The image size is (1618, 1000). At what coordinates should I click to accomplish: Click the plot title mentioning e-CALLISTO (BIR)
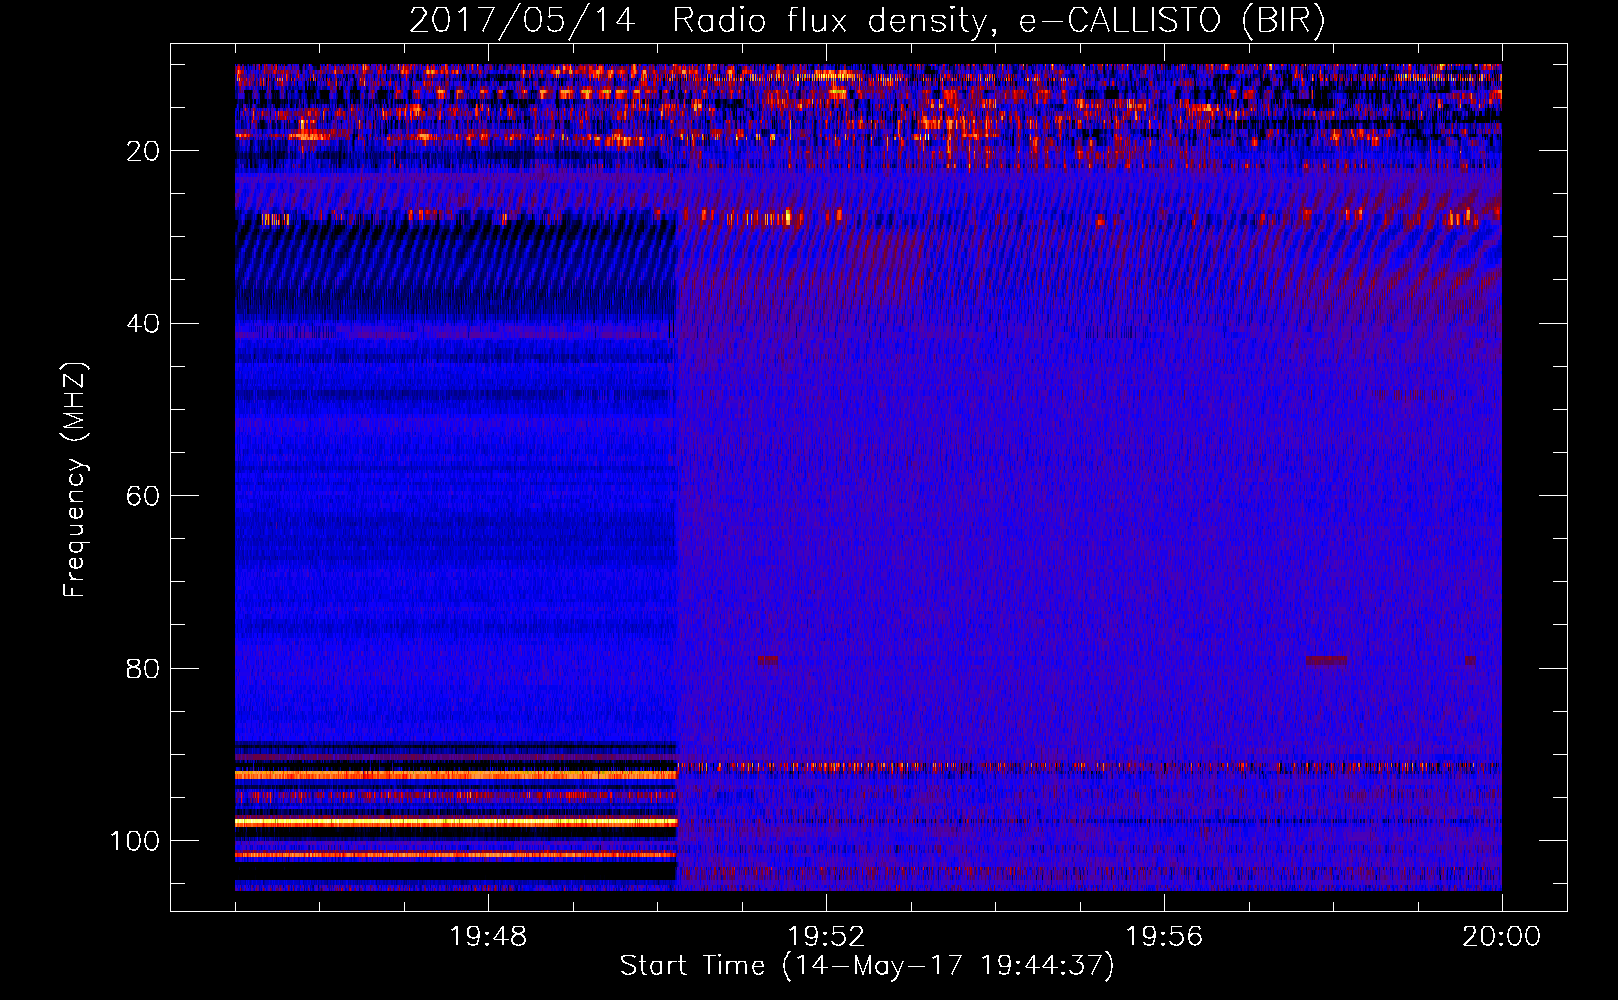pos(867,21)
